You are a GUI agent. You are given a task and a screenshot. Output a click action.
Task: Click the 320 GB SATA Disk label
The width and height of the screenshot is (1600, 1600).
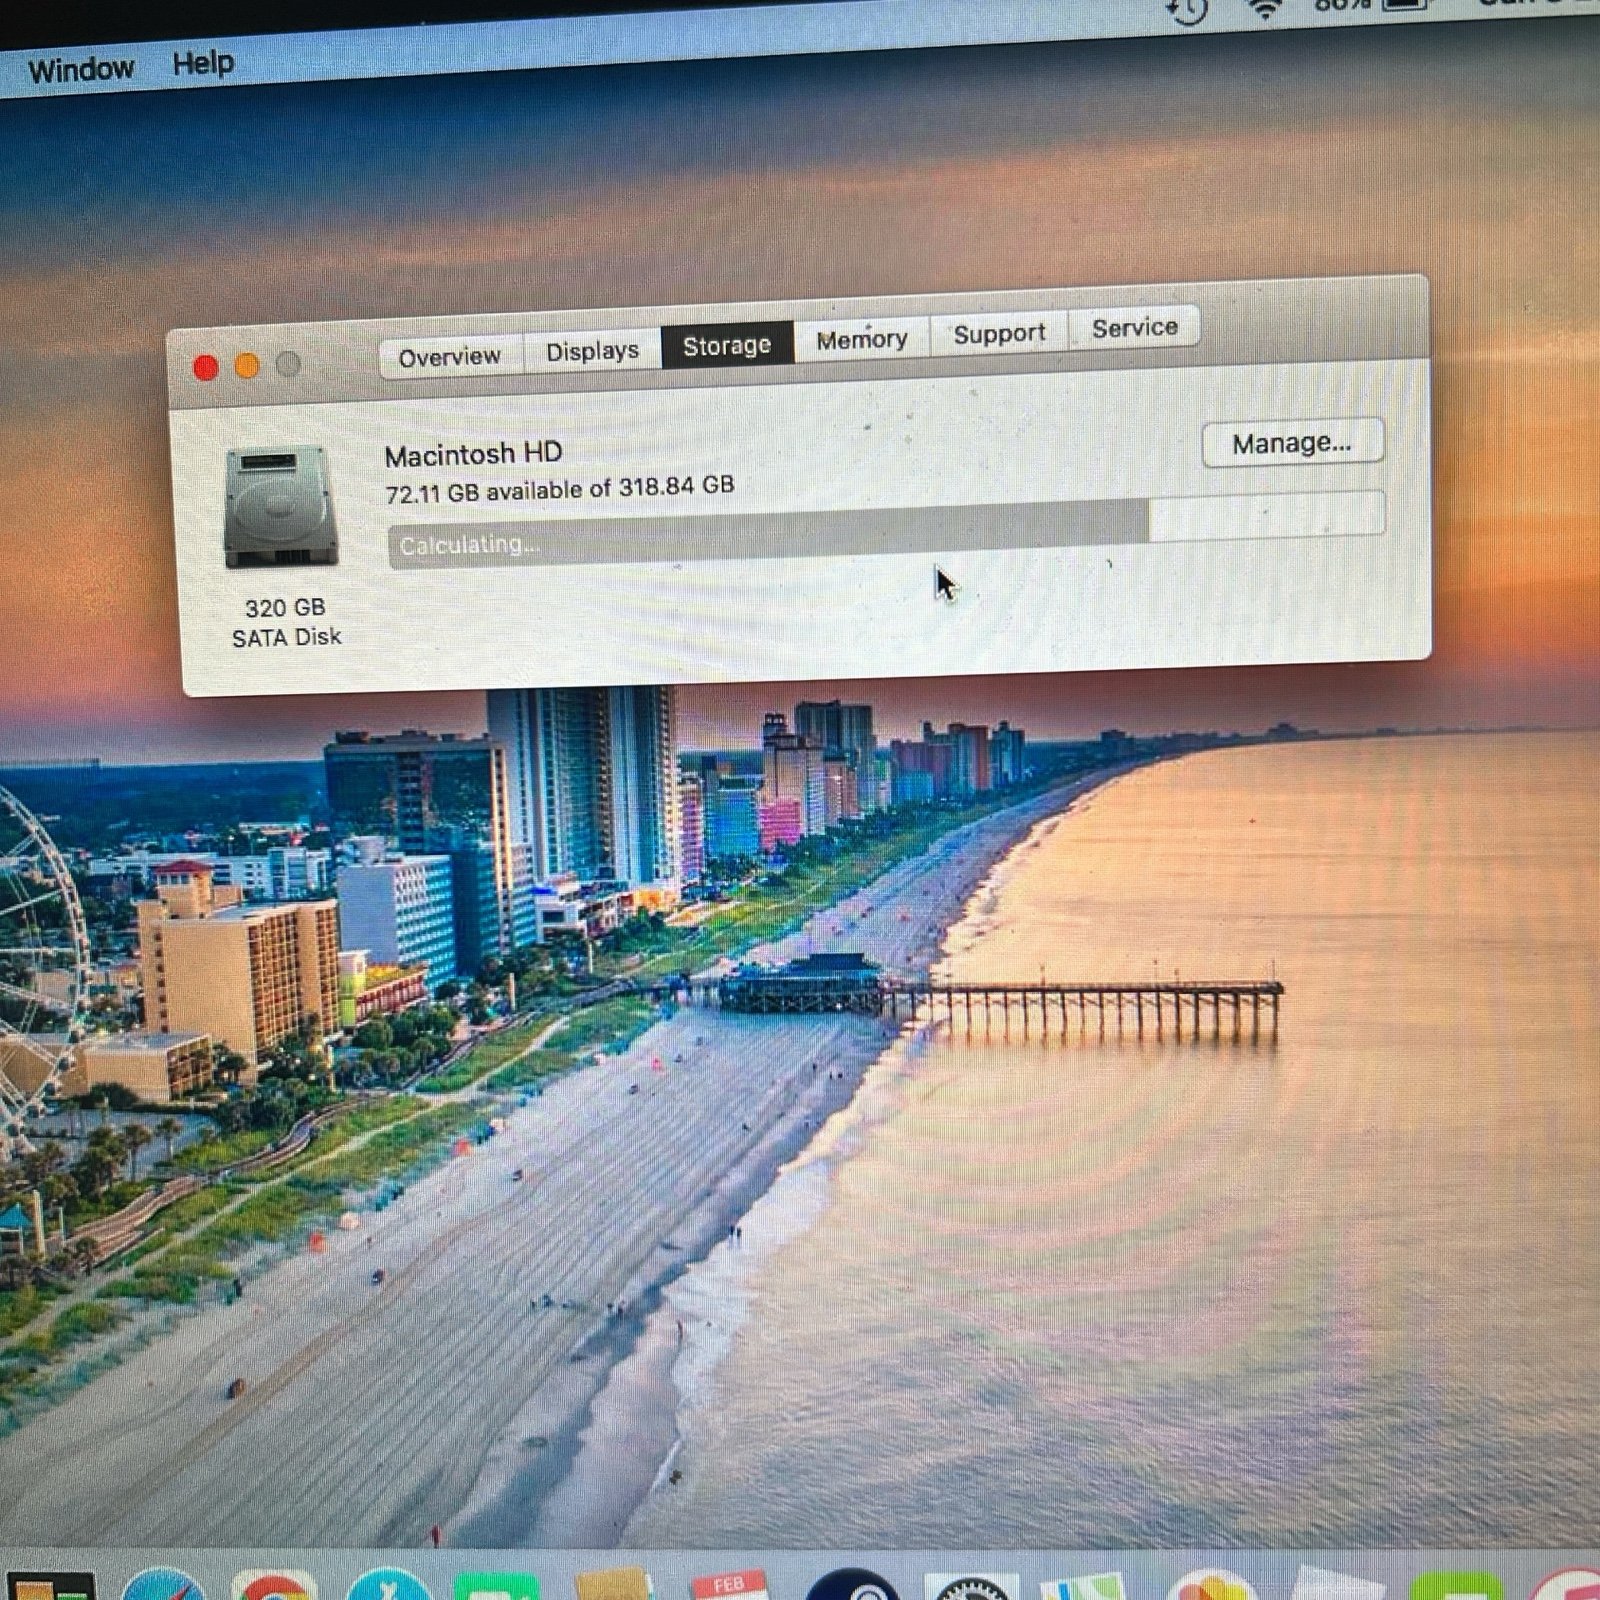coord(286,622)
